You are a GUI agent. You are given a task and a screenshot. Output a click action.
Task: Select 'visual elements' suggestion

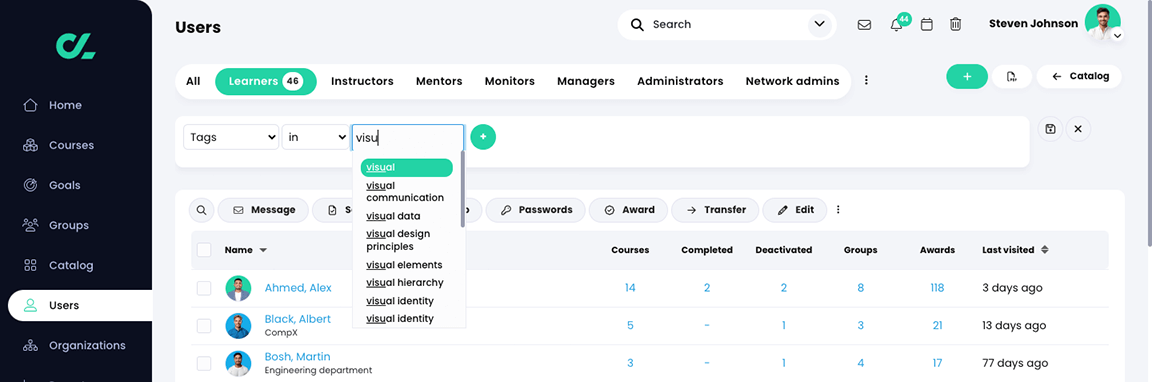(406, 264)
